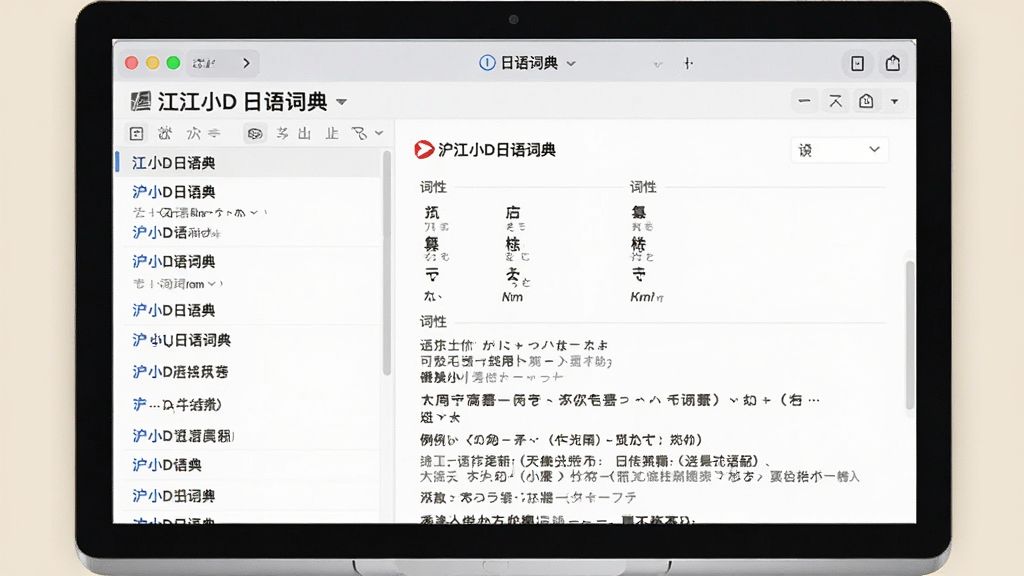Screen dimensions: 1024x576
Task: Click the Nm label
Action: pos(512,297)
